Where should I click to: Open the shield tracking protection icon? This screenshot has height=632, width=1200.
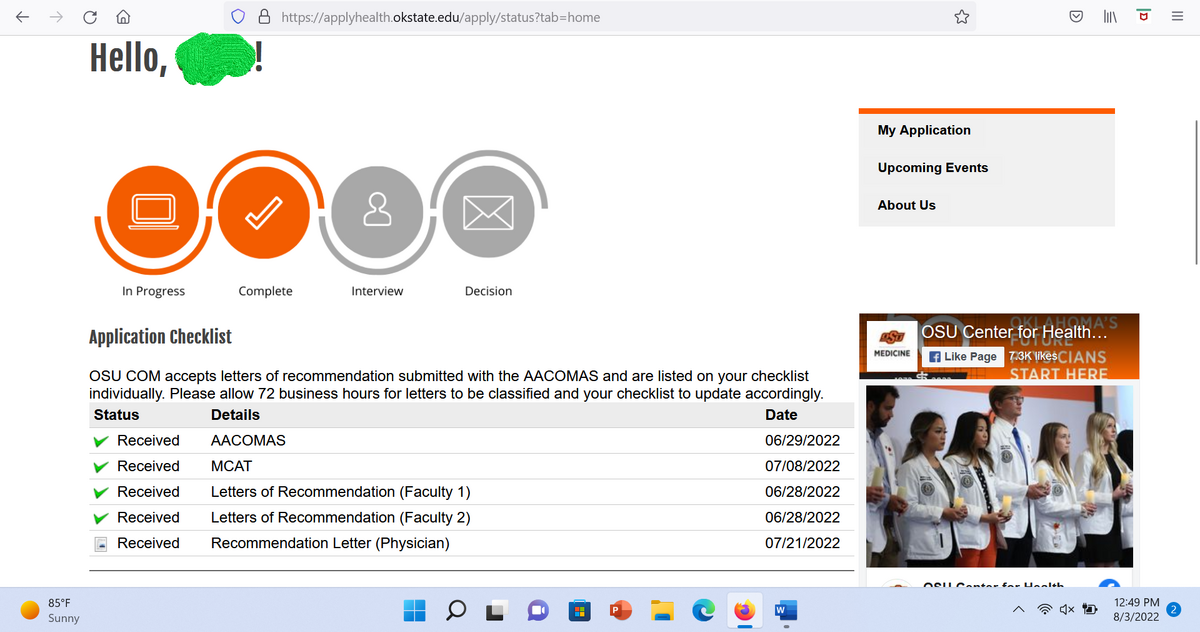coord(238,17)
